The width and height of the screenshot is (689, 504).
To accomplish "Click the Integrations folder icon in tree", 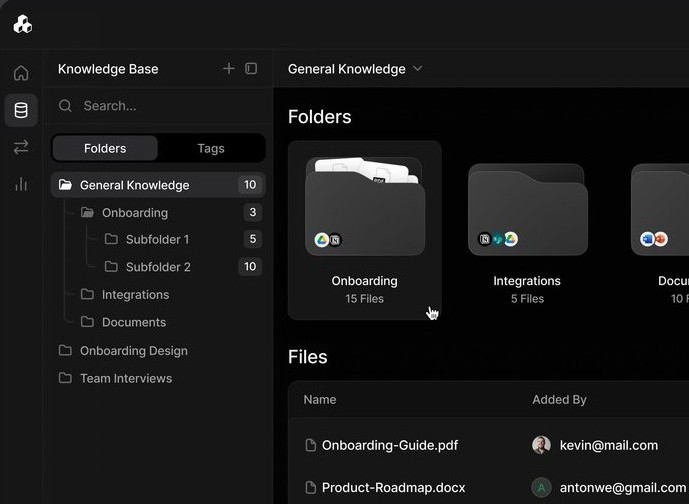I will 87,294.
